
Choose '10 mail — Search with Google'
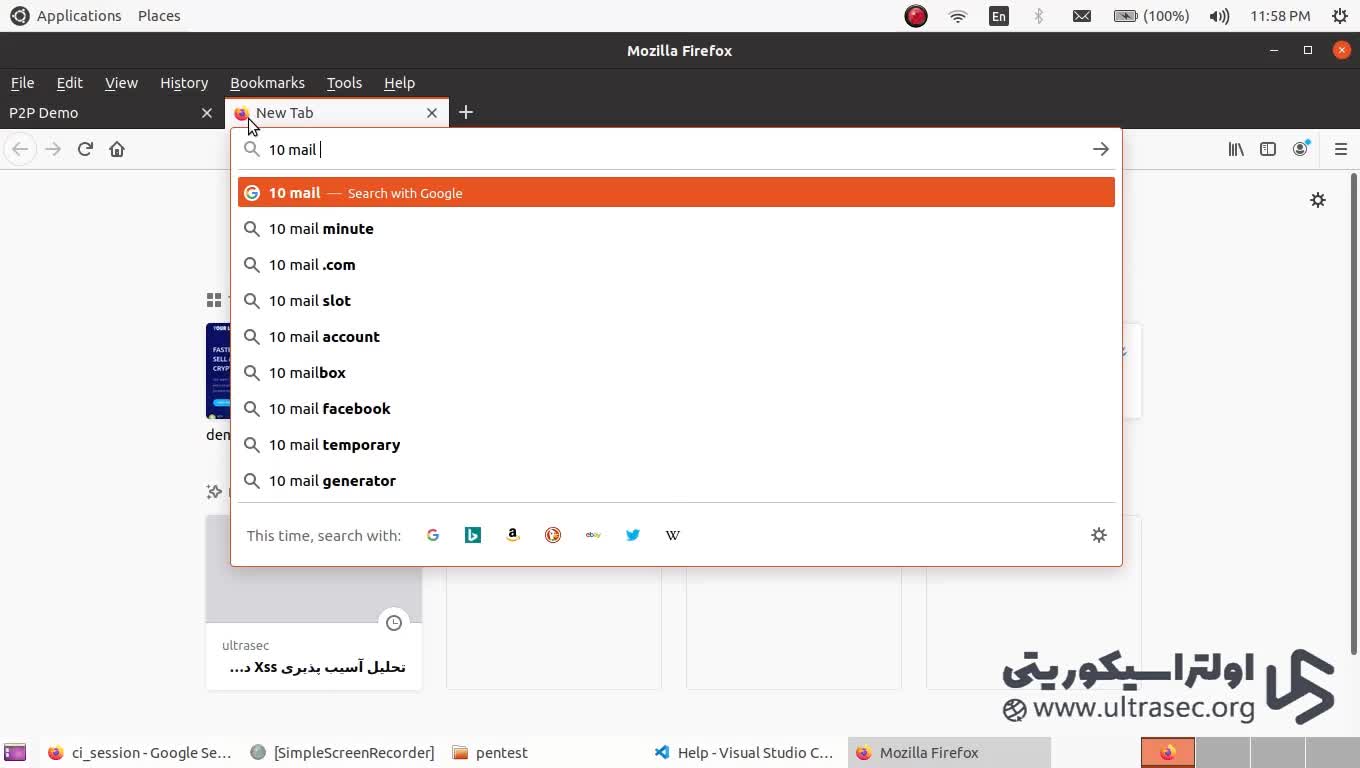[x=676, y=193]
